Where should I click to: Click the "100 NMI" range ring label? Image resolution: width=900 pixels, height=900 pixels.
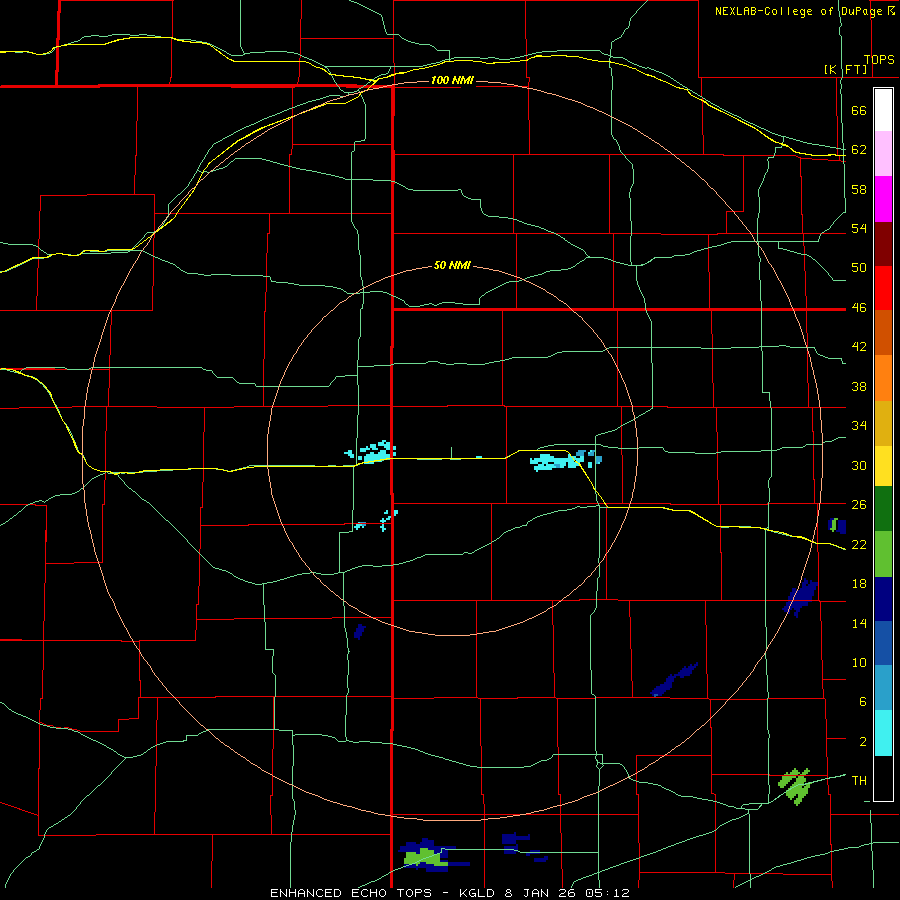(452, 80)
